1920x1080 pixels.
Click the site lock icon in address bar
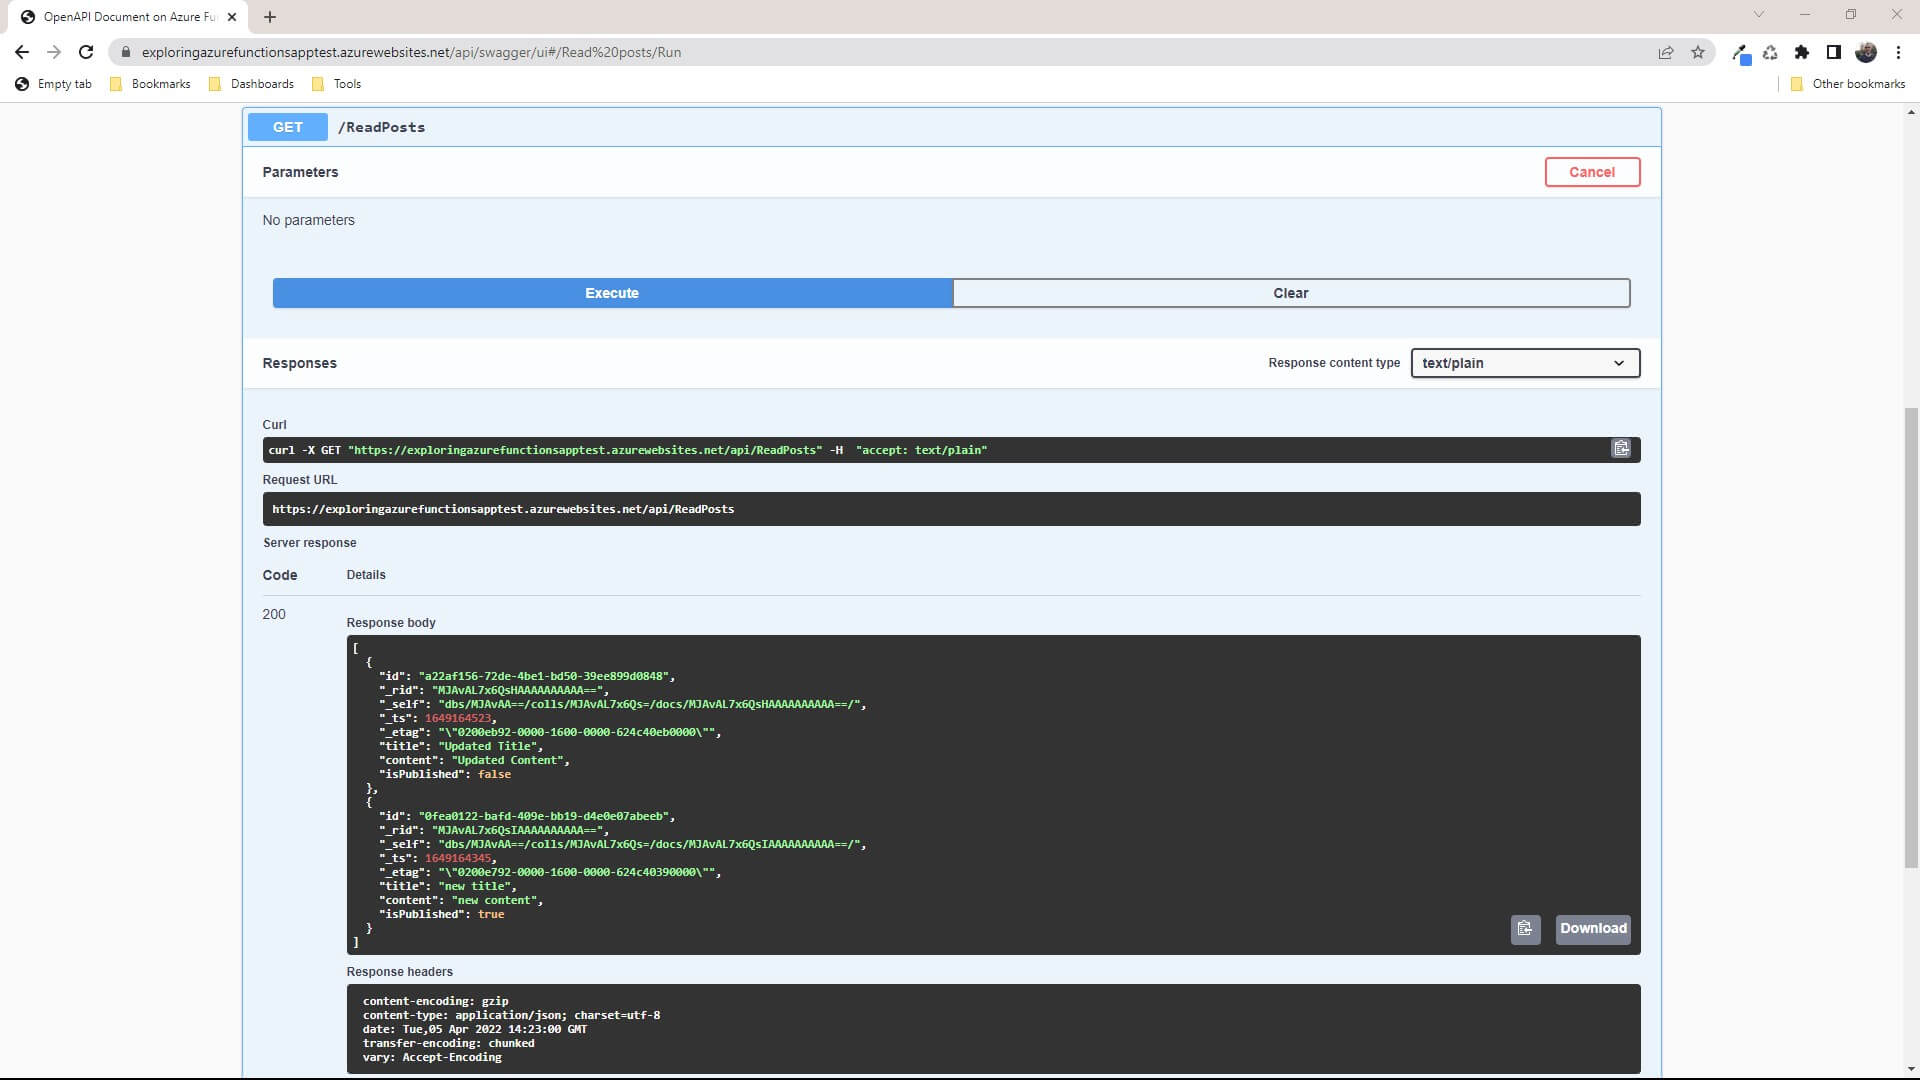tap(125, 52)
